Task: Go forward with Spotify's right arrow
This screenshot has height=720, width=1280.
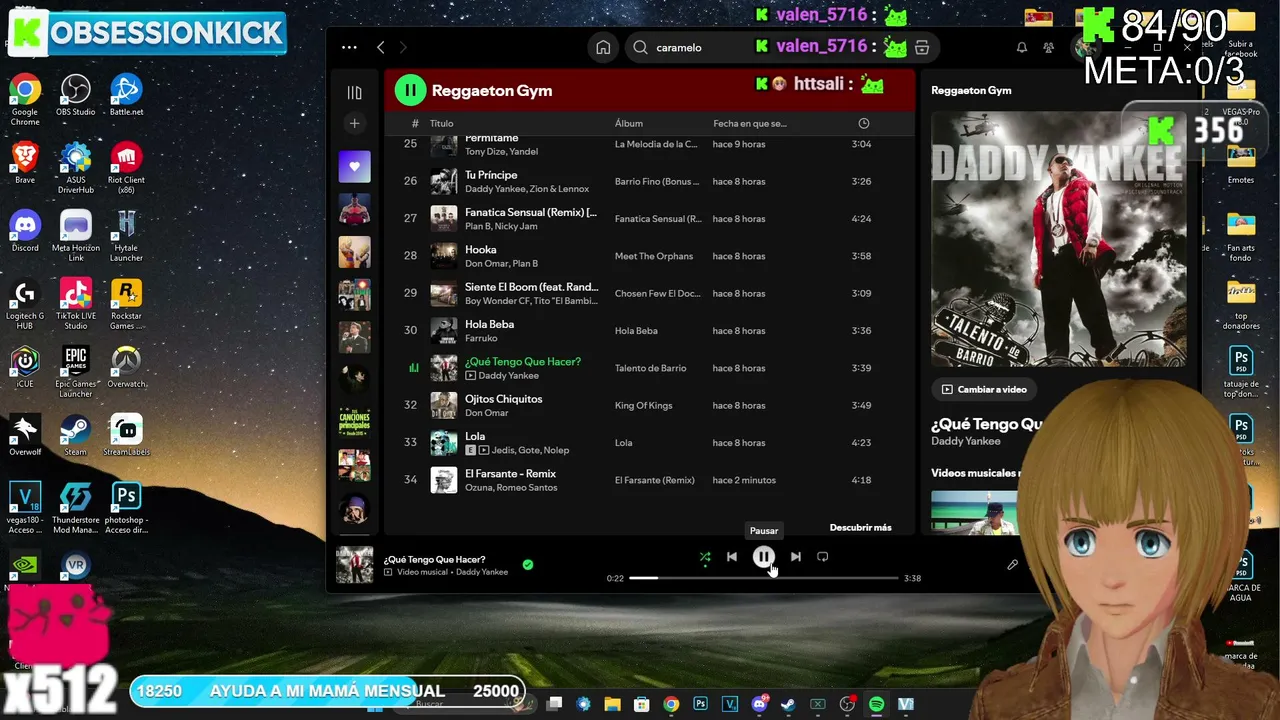Action: pyautogui.click(x=403, y=47)
